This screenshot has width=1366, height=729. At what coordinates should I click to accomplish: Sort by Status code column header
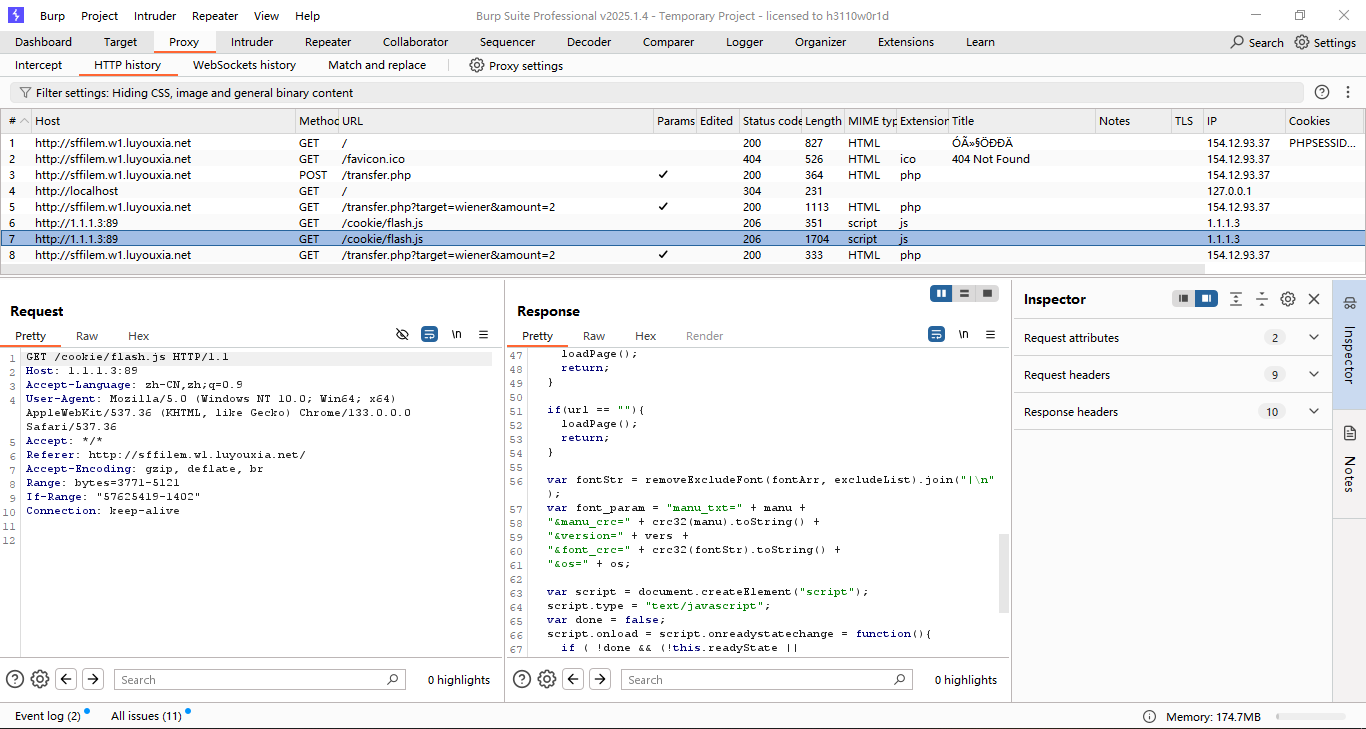point(771,121)
